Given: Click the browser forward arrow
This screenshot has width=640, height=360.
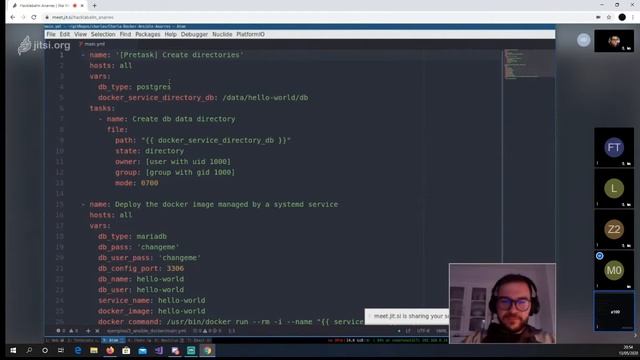Looking at the screenshot, I should pyautogui.click(x=23, y=17).
